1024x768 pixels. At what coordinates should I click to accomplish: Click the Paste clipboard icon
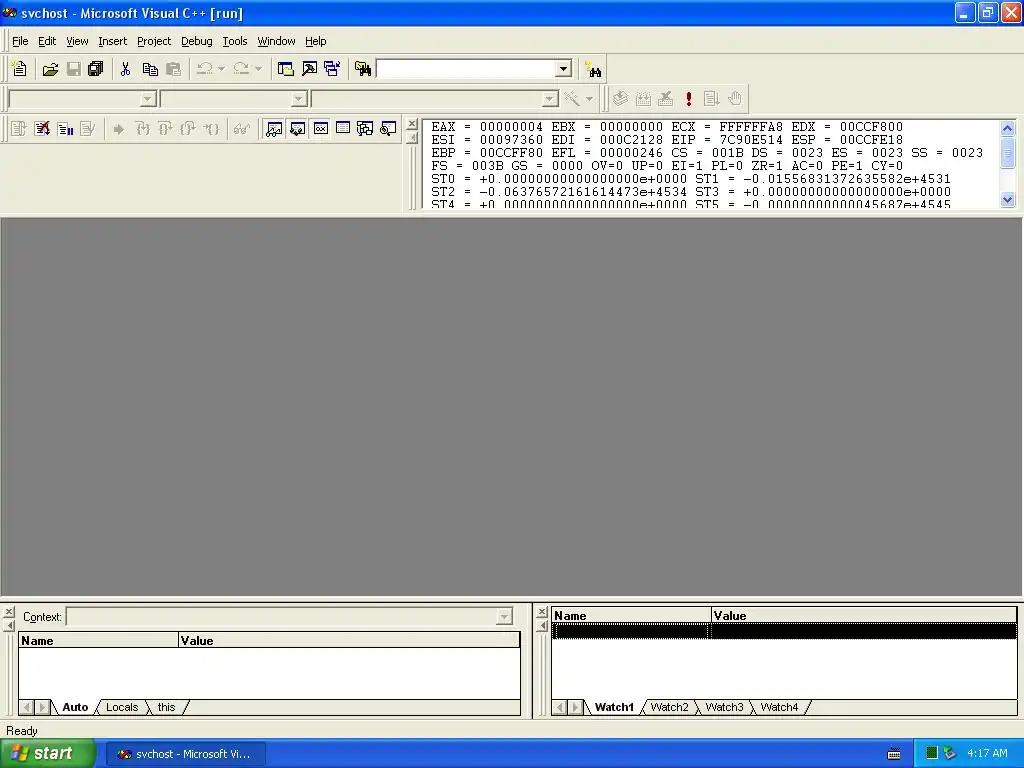pos(173,69)
